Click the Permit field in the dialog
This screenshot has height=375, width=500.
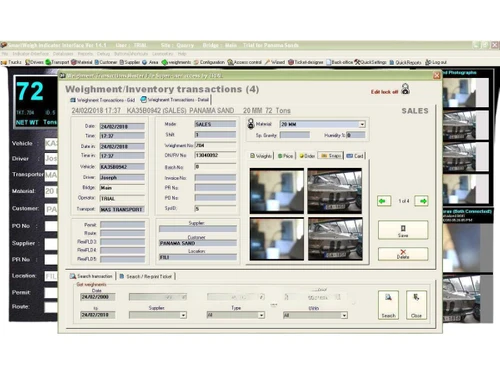(122, 225)
